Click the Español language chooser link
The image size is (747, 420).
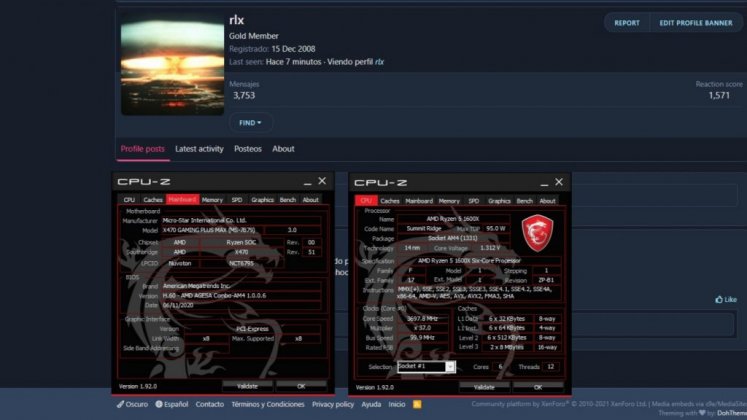pyautogui.click(x=172, y=404)
